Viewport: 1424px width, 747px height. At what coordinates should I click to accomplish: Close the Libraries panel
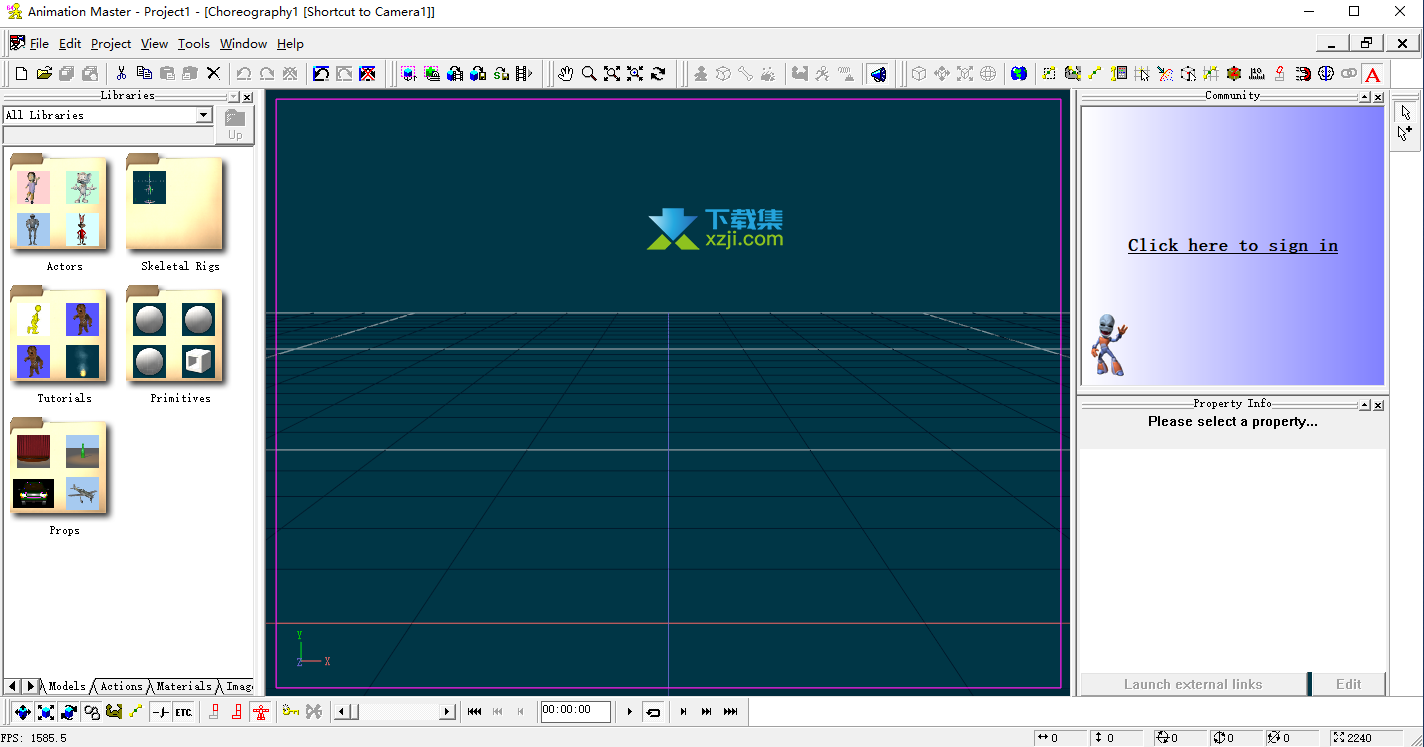click(246, 98)
